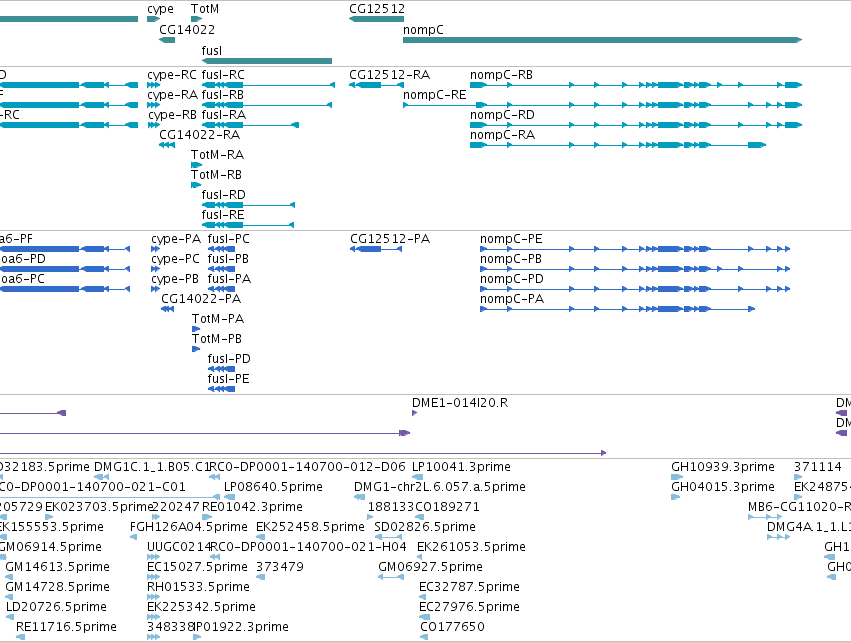
Task: Select transcript nompC-RB
Action: pyautogui.click(x=636, y=85)
